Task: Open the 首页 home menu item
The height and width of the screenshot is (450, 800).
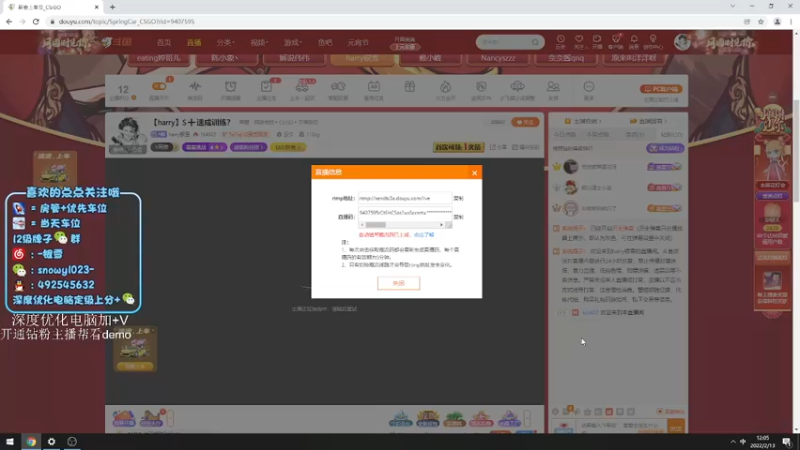Action: [x=164, y=42]
